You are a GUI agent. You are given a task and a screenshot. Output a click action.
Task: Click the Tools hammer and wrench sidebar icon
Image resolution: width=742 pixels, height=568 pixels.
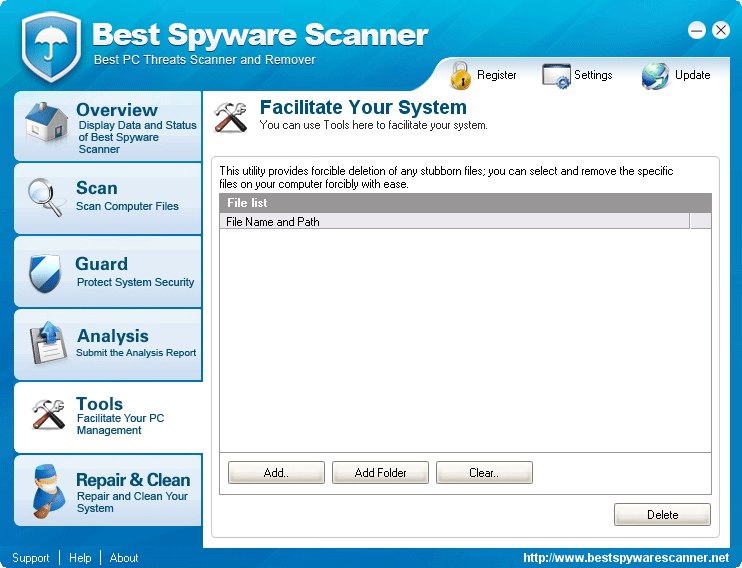48,414
